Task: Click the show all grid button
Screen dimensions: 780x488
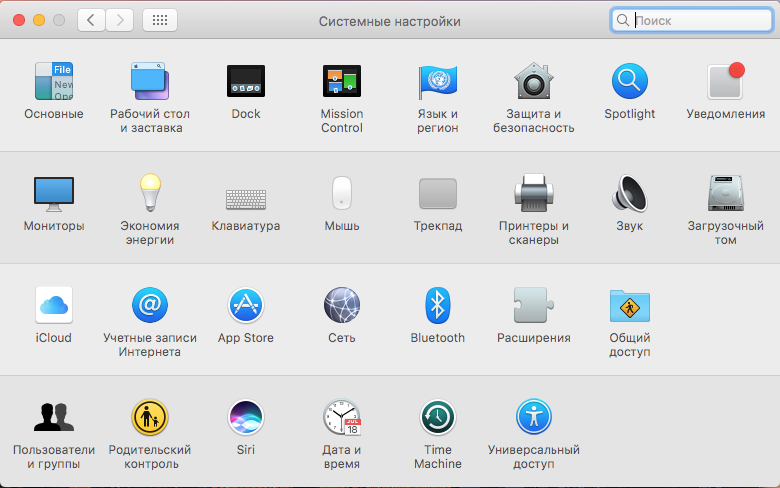Action: (160, 20)
